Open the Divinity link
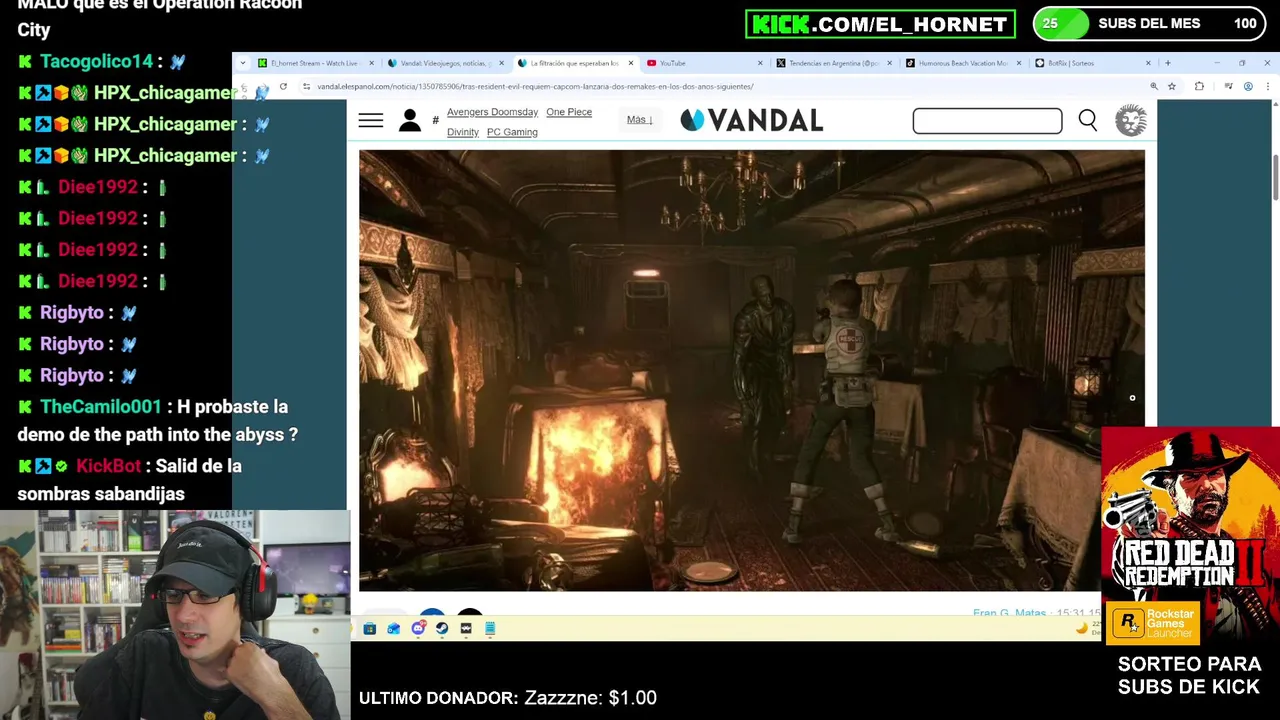The width and height of the screenshot is (1280, 720). (463, 132)
